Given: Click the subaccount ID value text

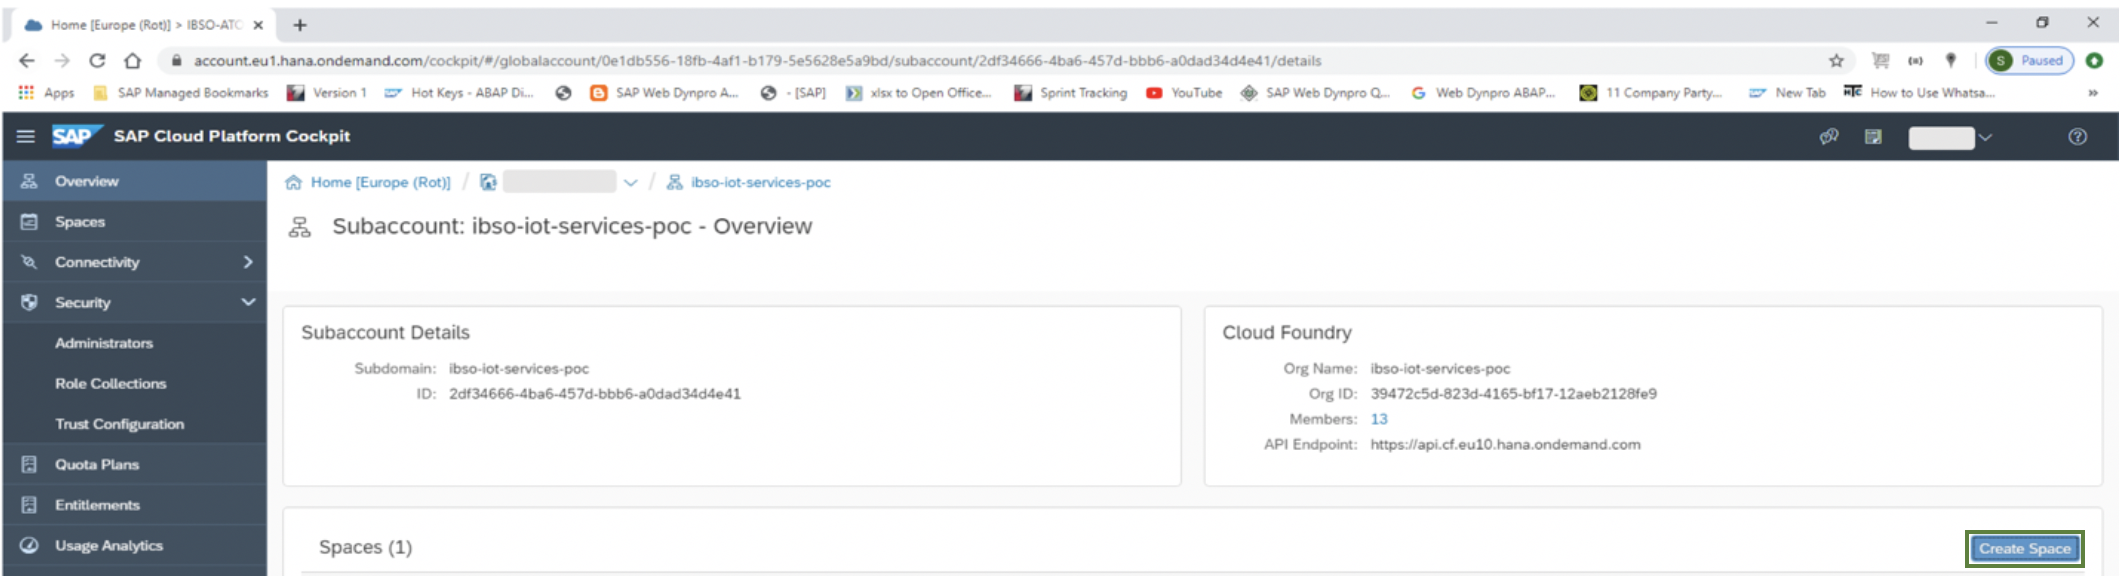Looking at the screenshot, I should [595, 394].
